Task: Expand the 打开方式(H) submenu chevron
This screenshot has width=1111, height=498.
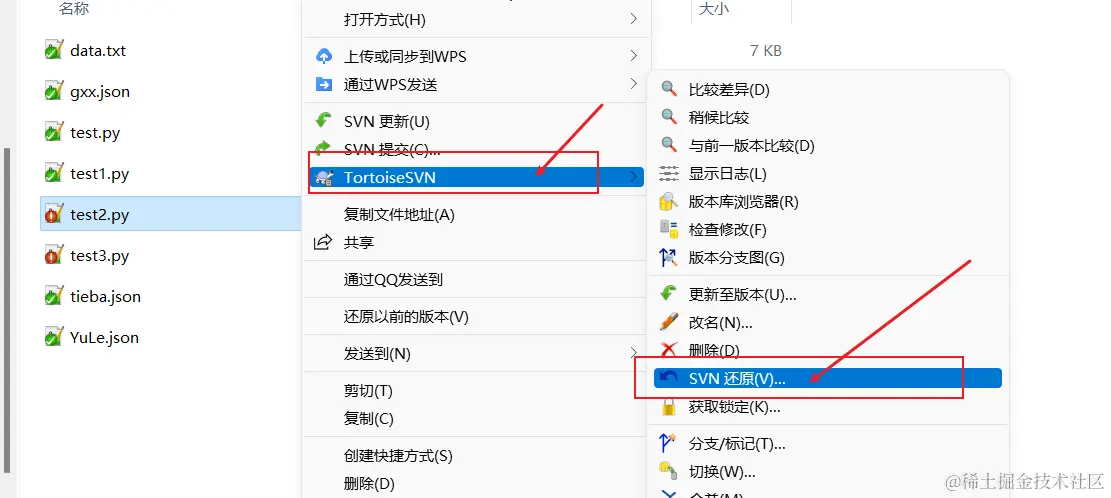Action: click(633, 19)
